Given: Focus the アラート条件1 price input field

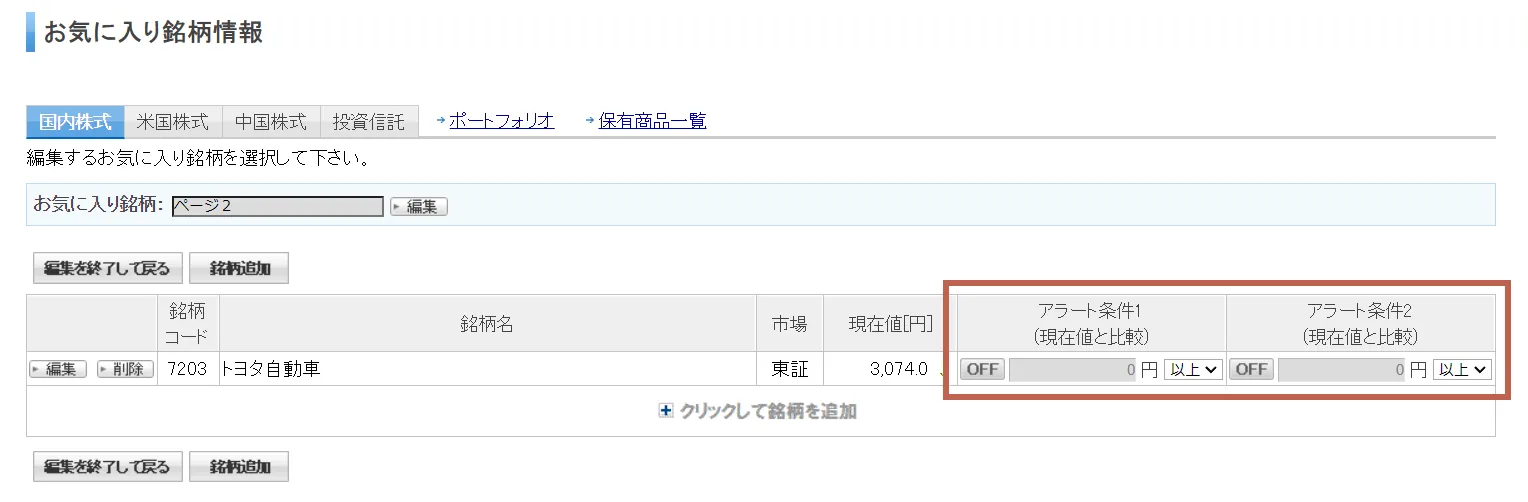Looking at the screenshot, I should (1074, 369).
